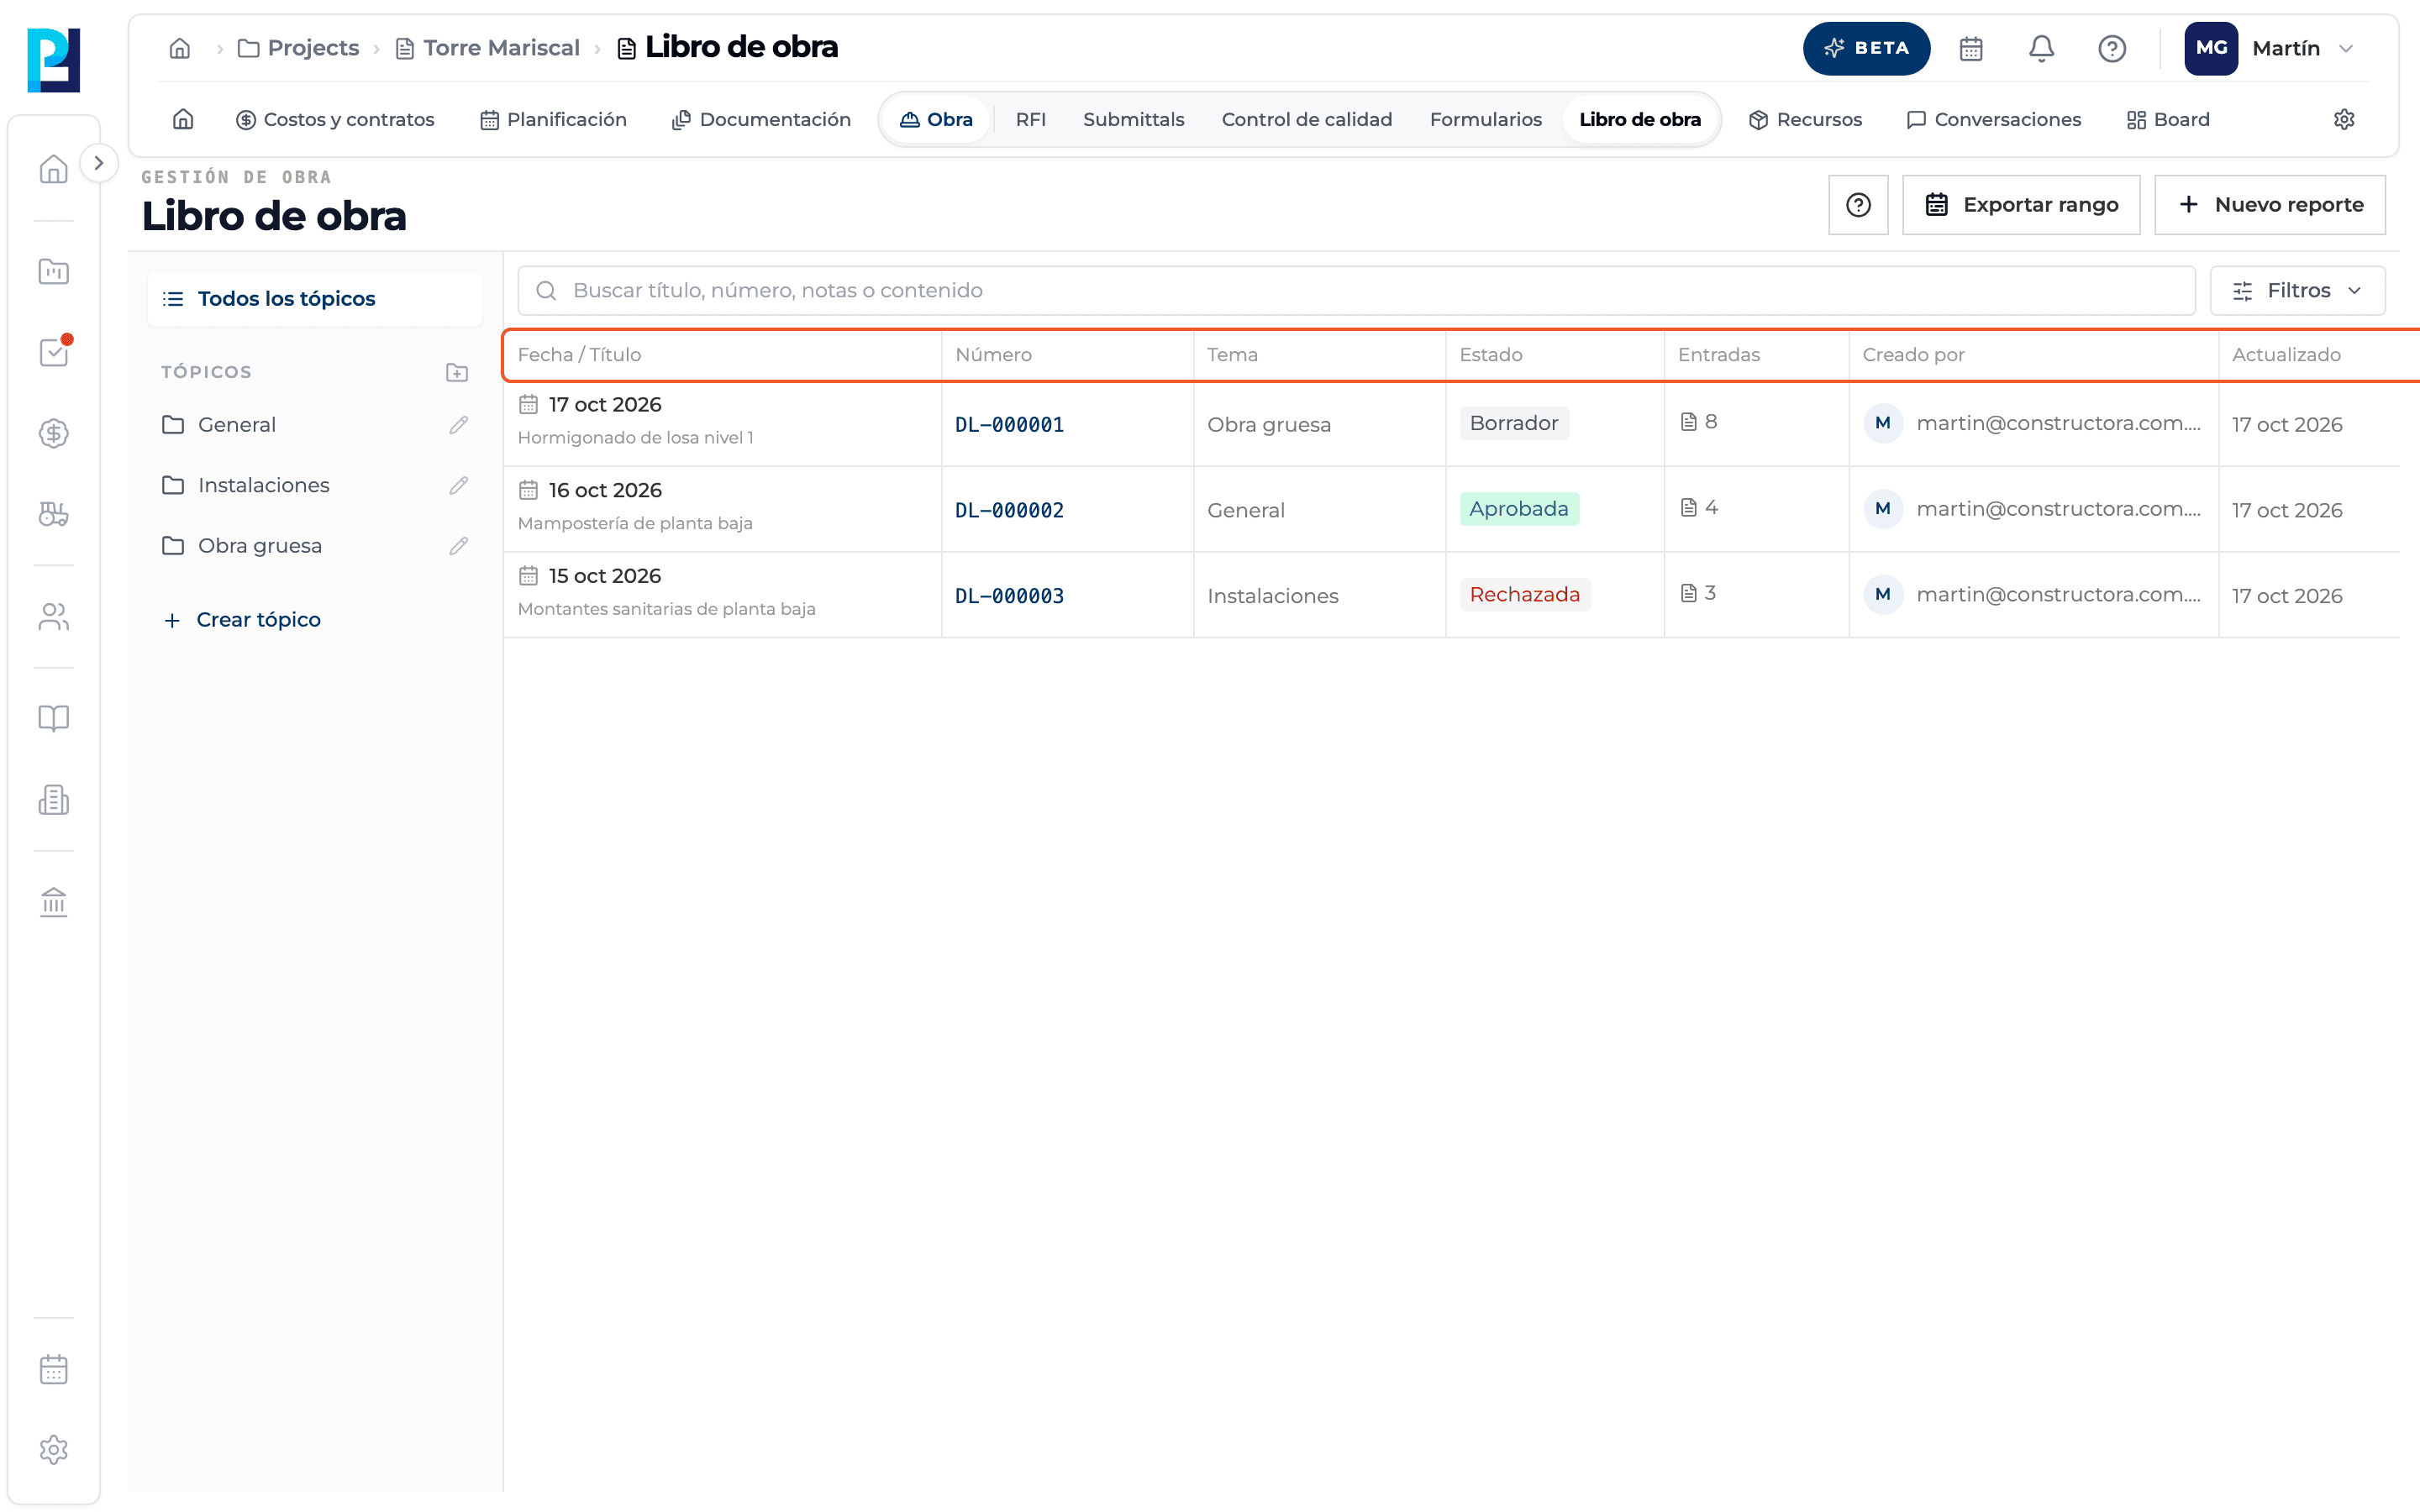This screenshot has width=2420, height=1512.
Task: Switch to the RFI tab
Action: 1030,119
